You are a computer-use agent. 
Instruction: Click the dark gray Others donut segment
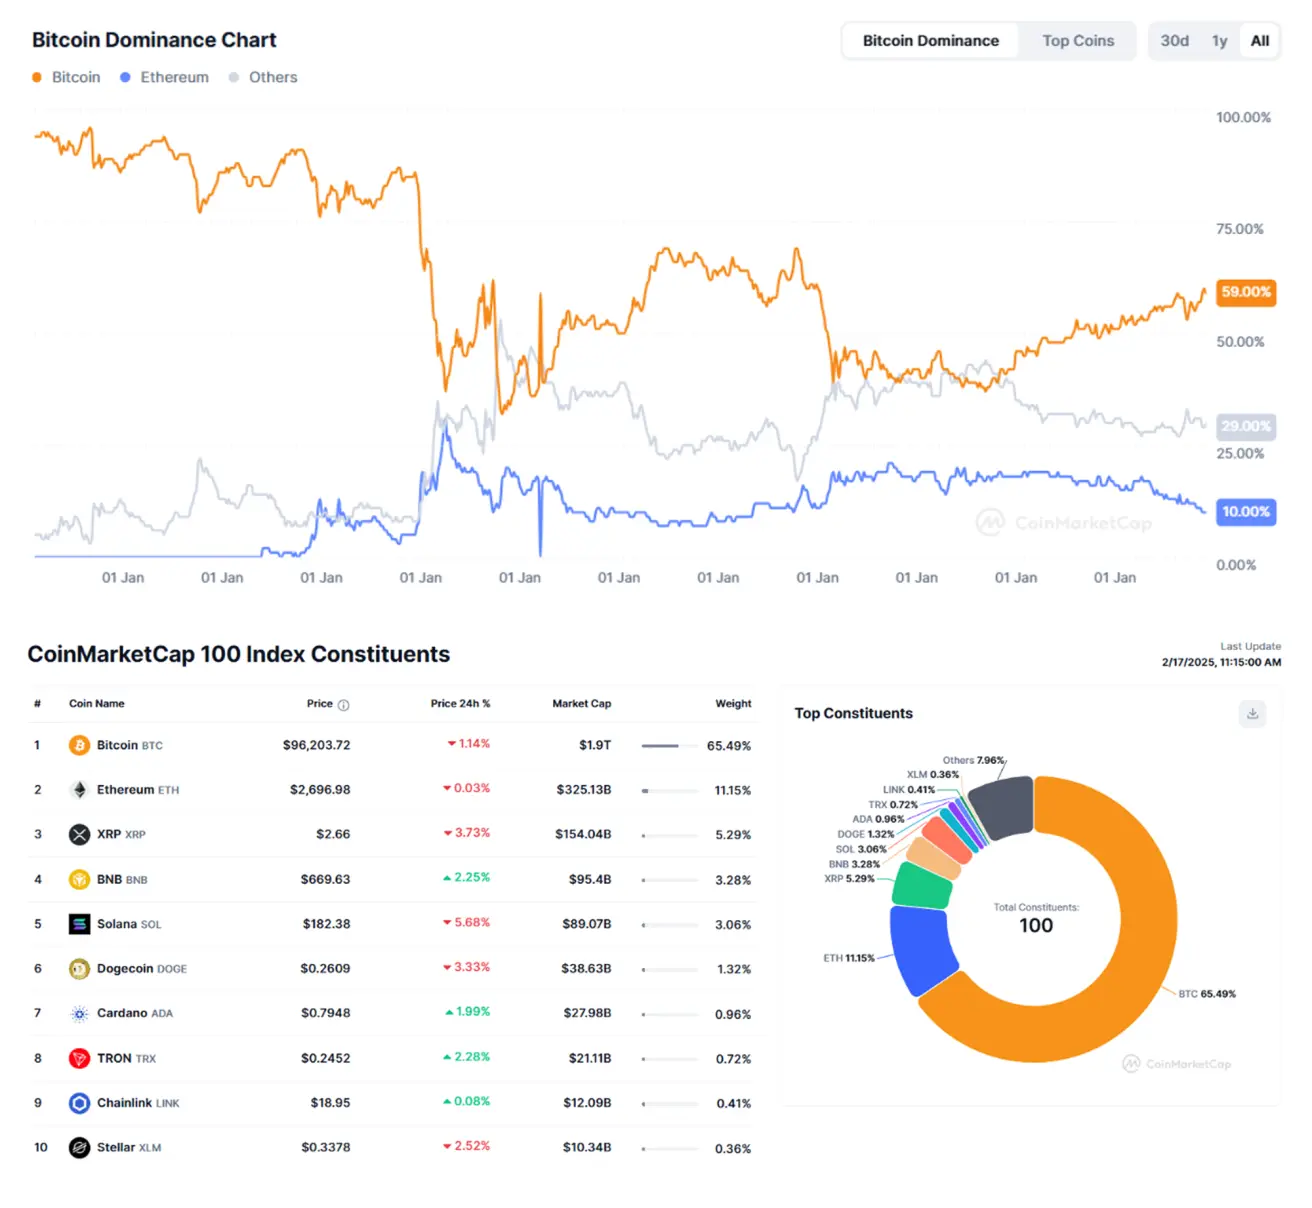[1002, 806]
